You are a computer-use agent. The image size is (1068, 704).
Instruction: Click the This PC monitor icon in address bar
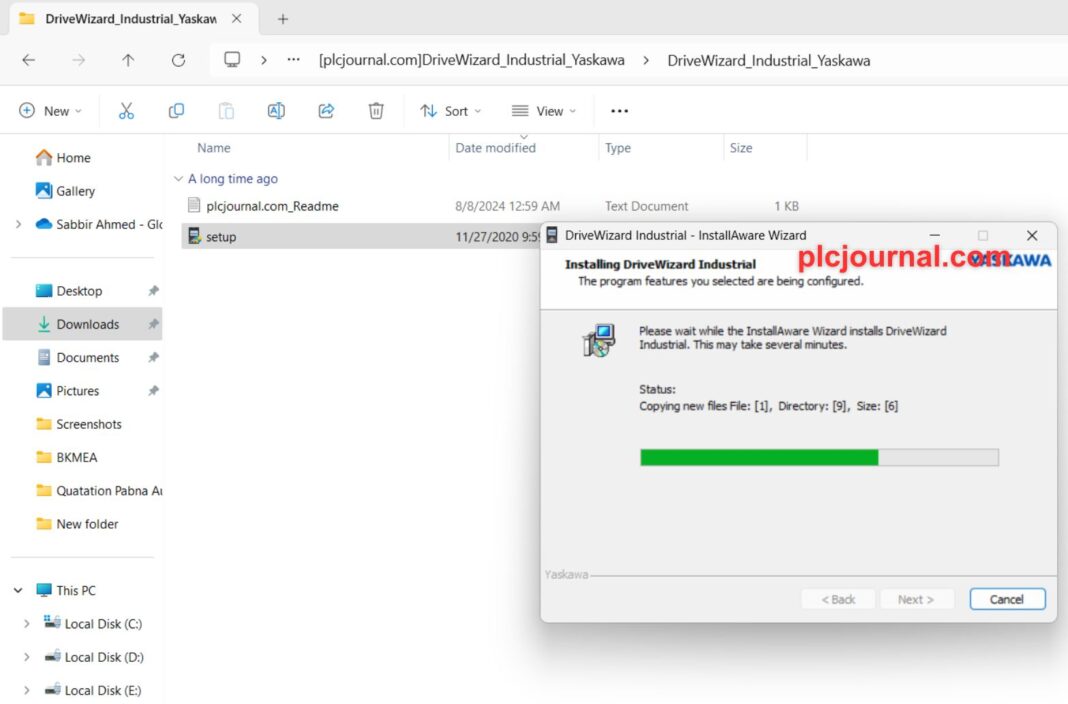point(232,59)
